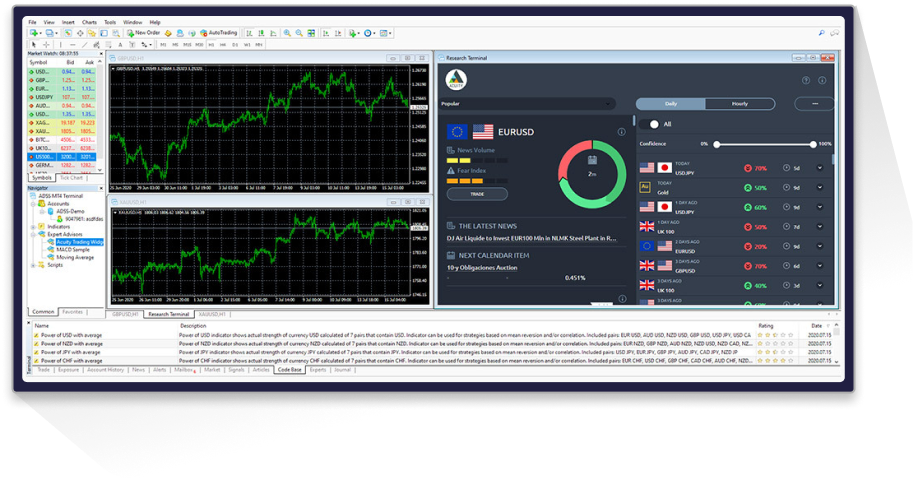Switch to W1 timeframe

(247, 44)
